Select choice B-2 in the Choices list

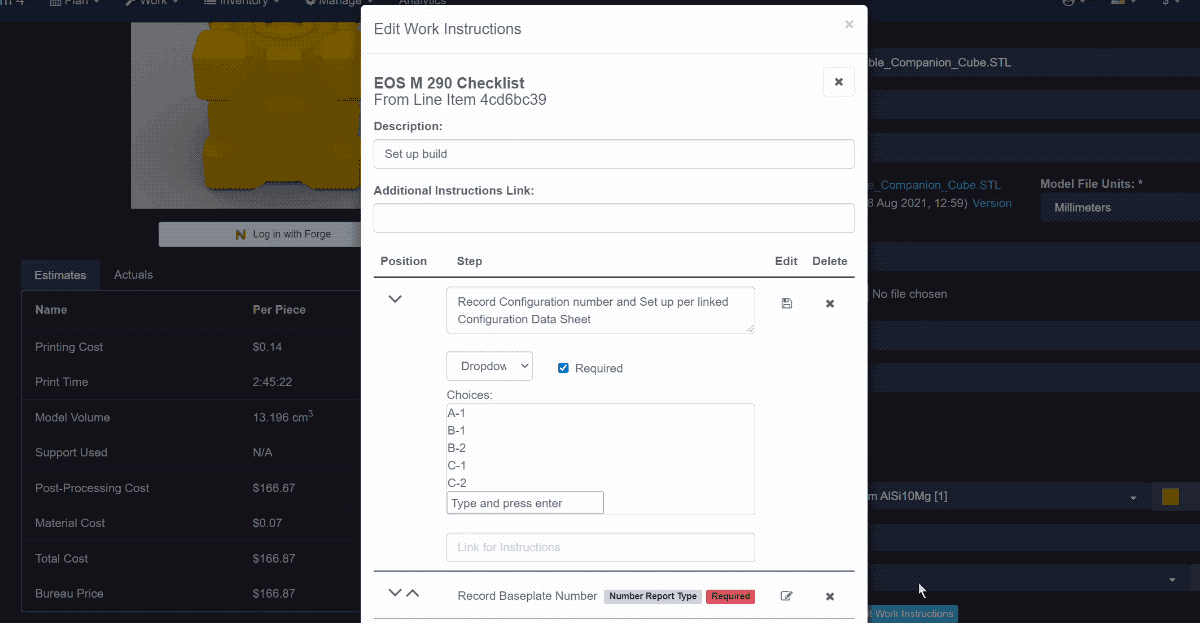[x=456, y=448]
